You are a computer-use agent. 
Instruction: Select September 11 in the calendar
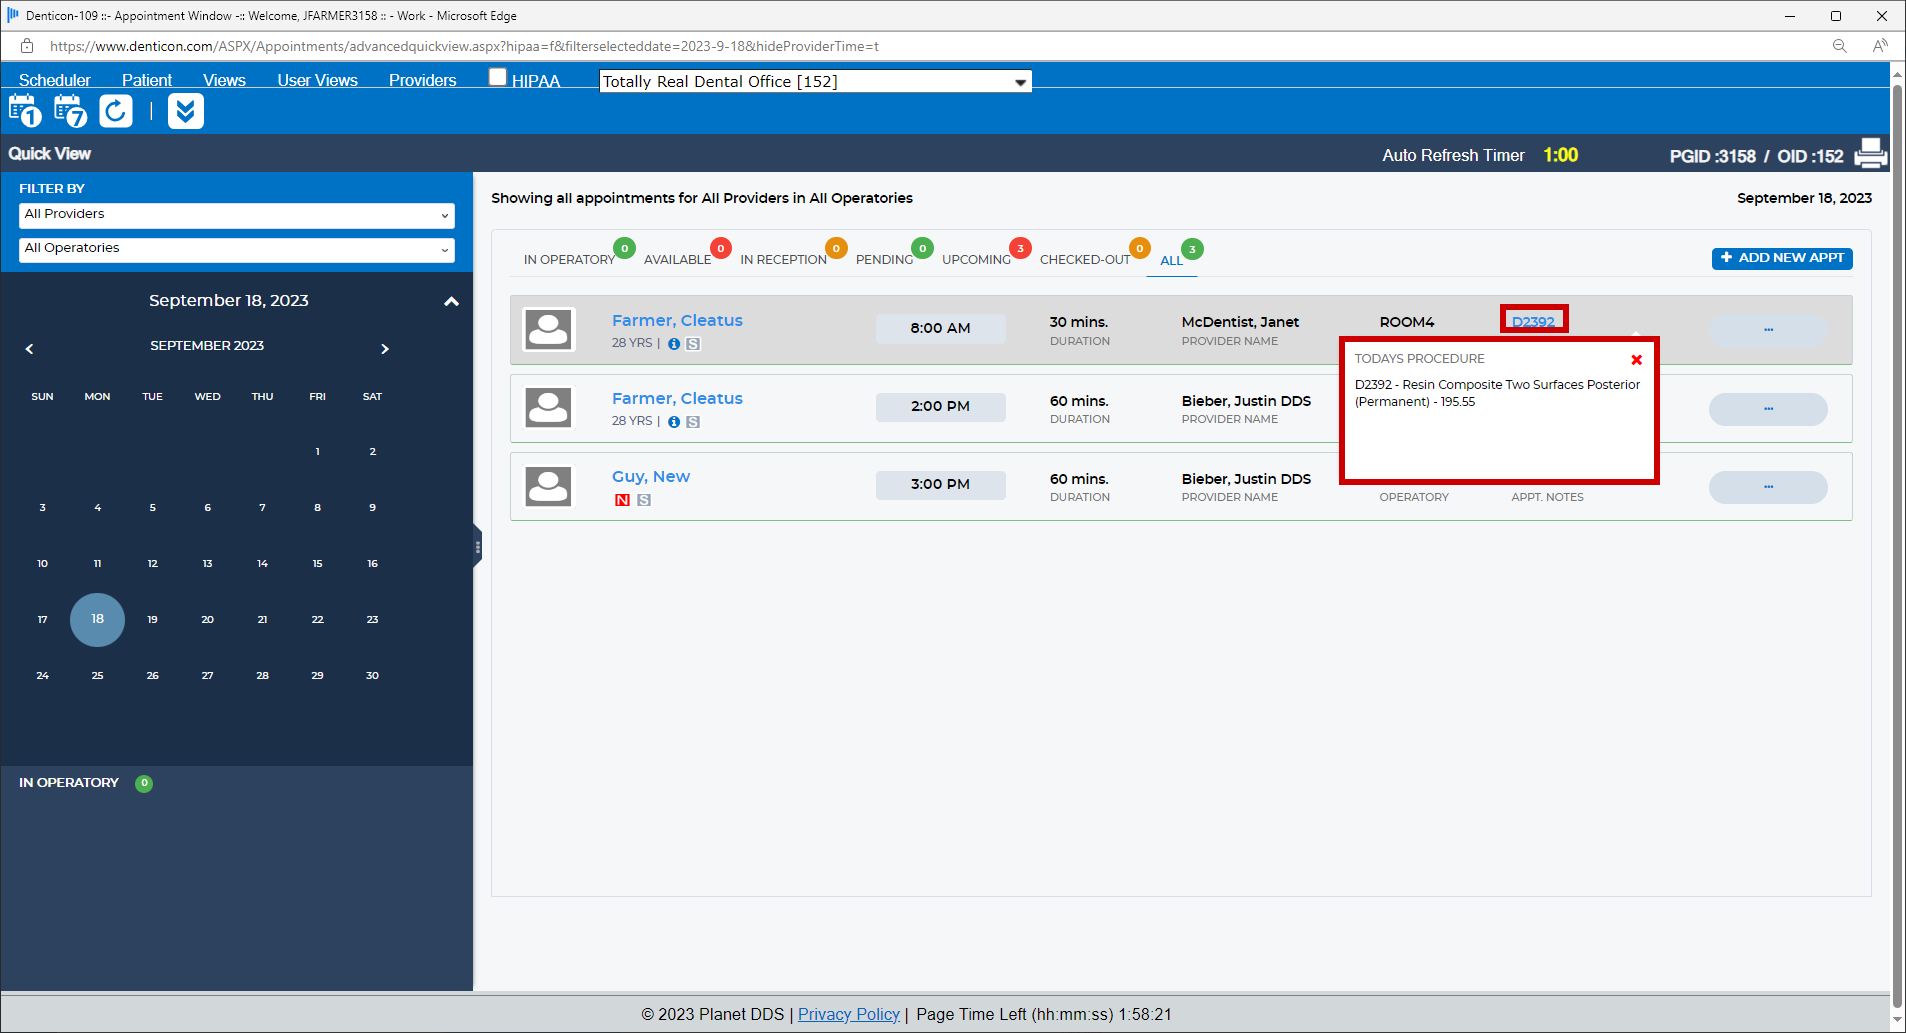(97, 564)
